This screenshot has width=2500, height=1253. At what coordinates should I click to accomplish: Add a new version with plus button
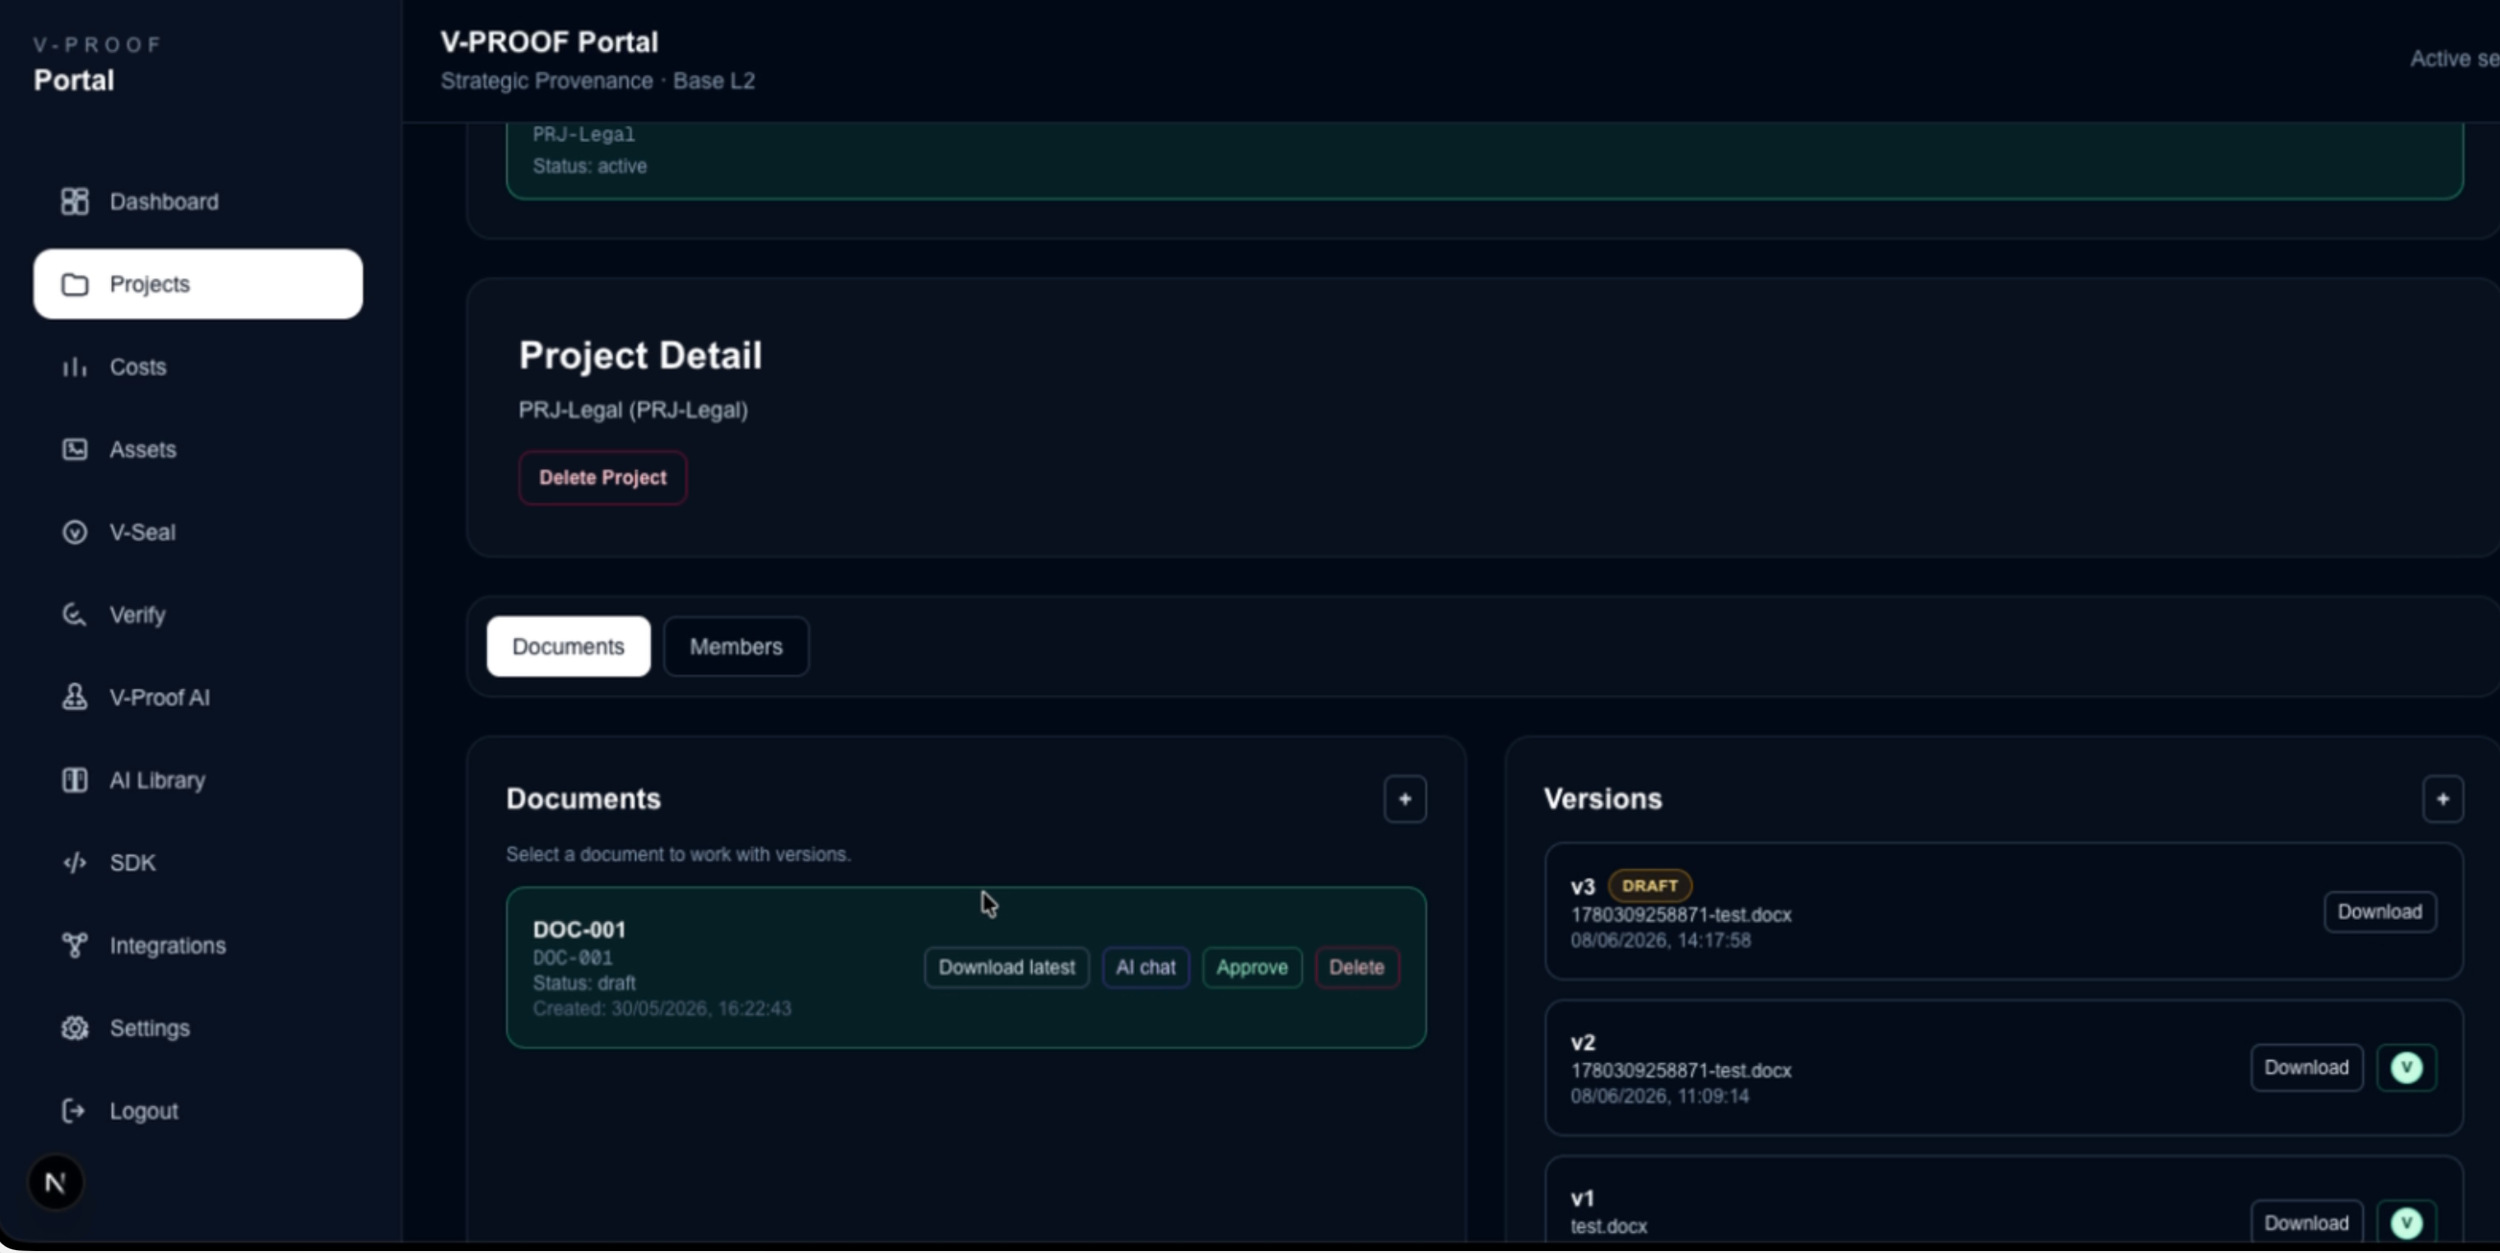2443,799
